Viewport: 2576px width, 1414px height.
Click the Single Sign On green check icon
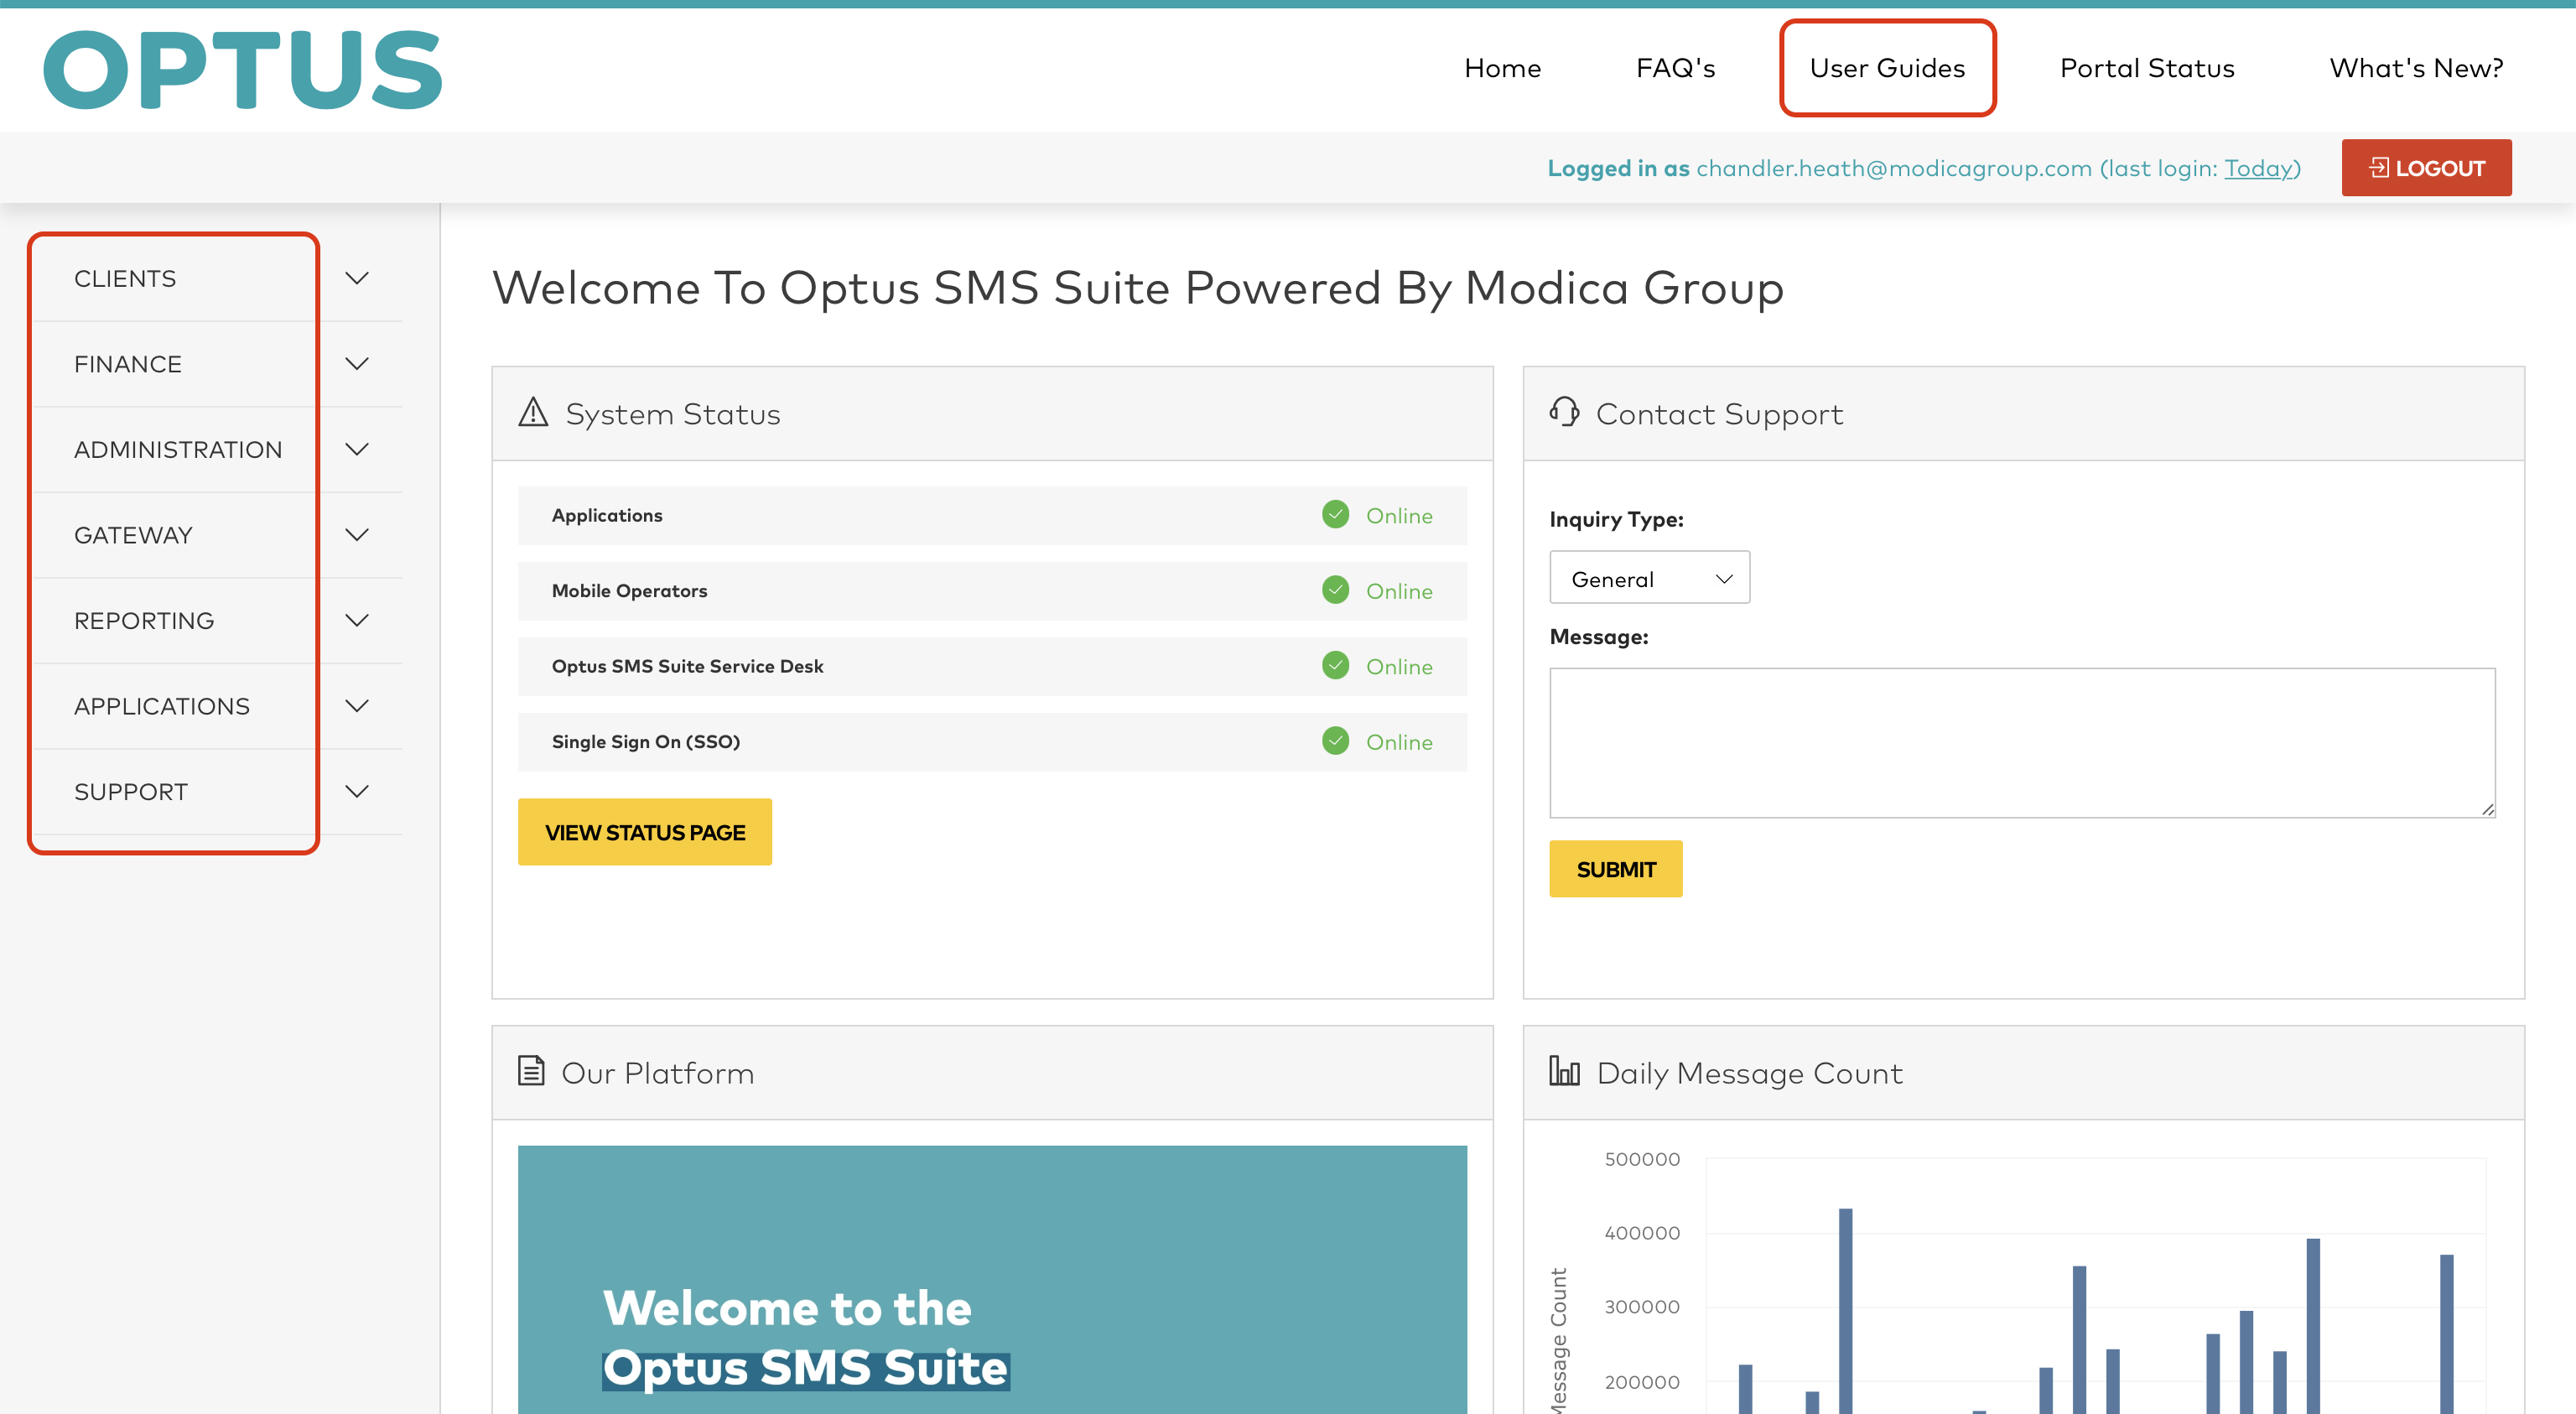[x=1335, y=741]
